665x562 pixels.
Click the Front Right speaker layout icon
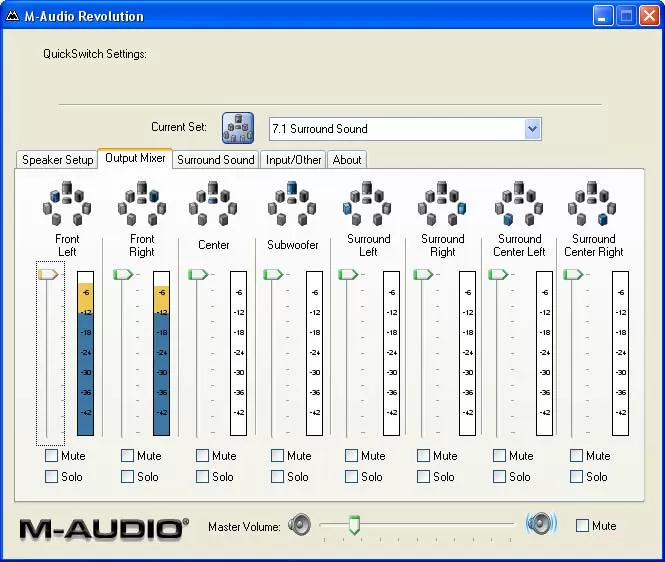point(142,204)
